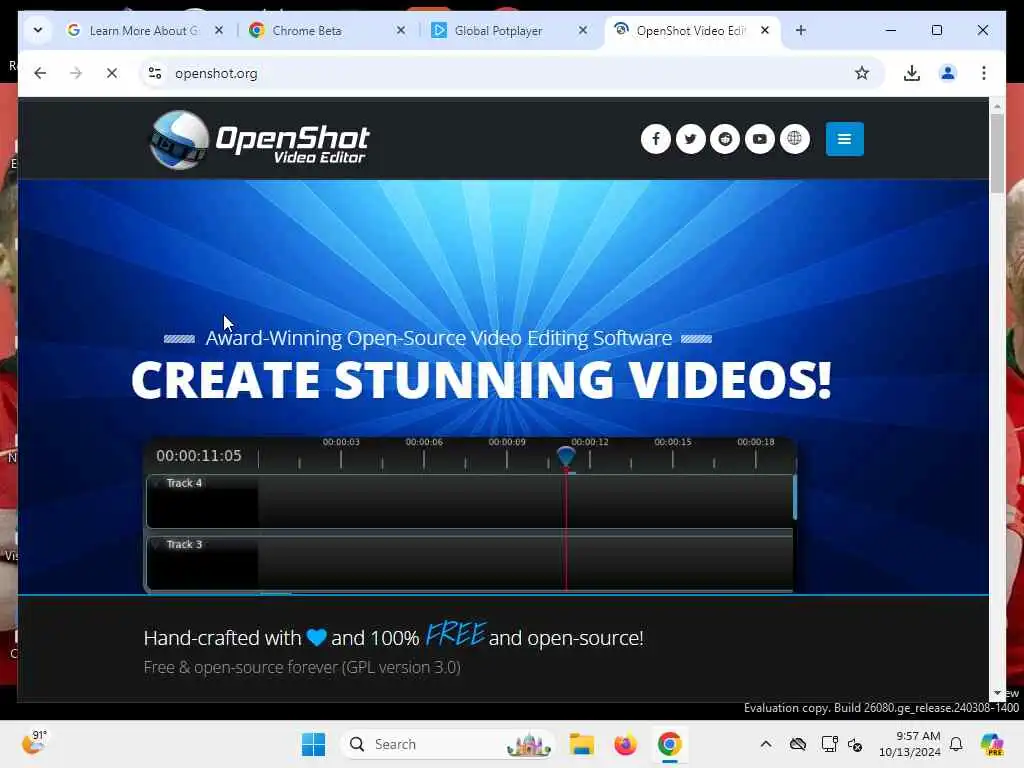Viewport: 1024px width, 768px height.
Task: Click the OneDrive cloud tray icon
Action: pyautogui.click(x=797, y=744)
